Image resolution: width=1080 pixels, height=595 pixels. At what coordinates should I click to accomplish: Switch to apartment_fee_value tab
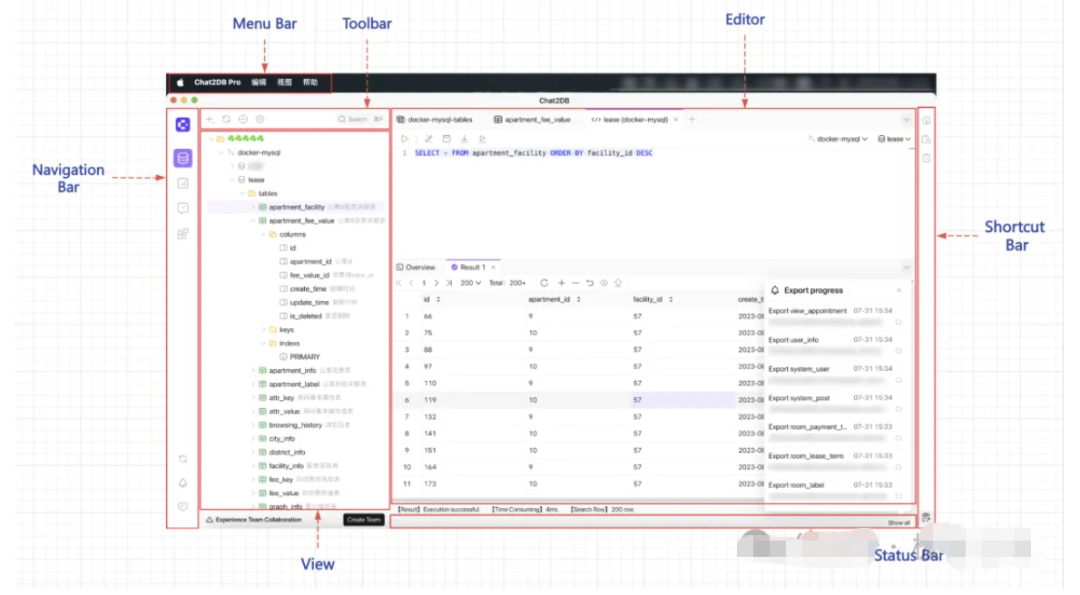click(532, 120)
